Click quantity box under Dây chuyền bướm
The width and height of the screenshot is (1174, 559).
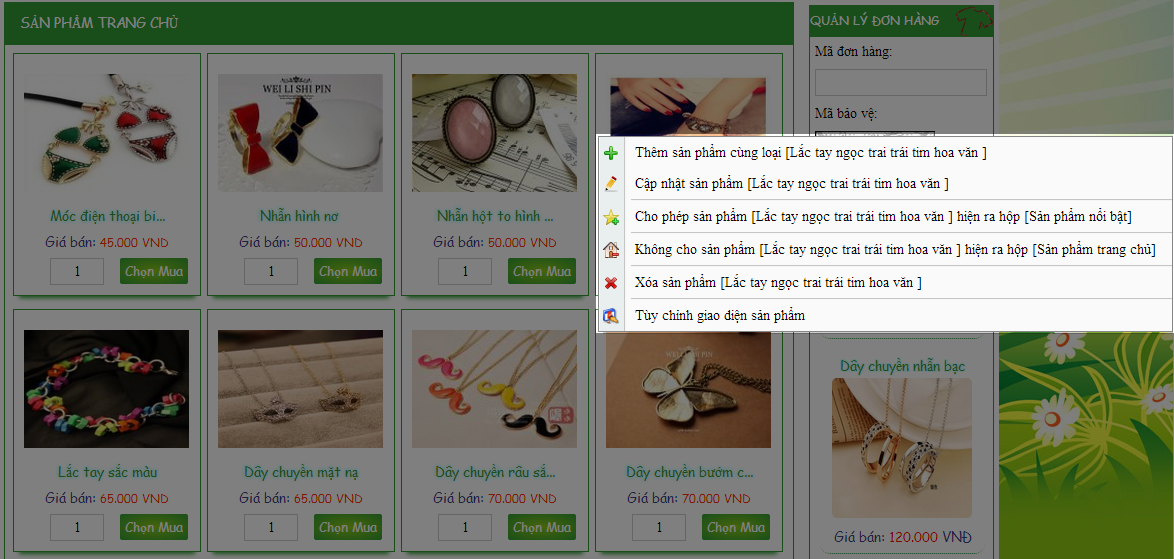[x=659, y=527]
